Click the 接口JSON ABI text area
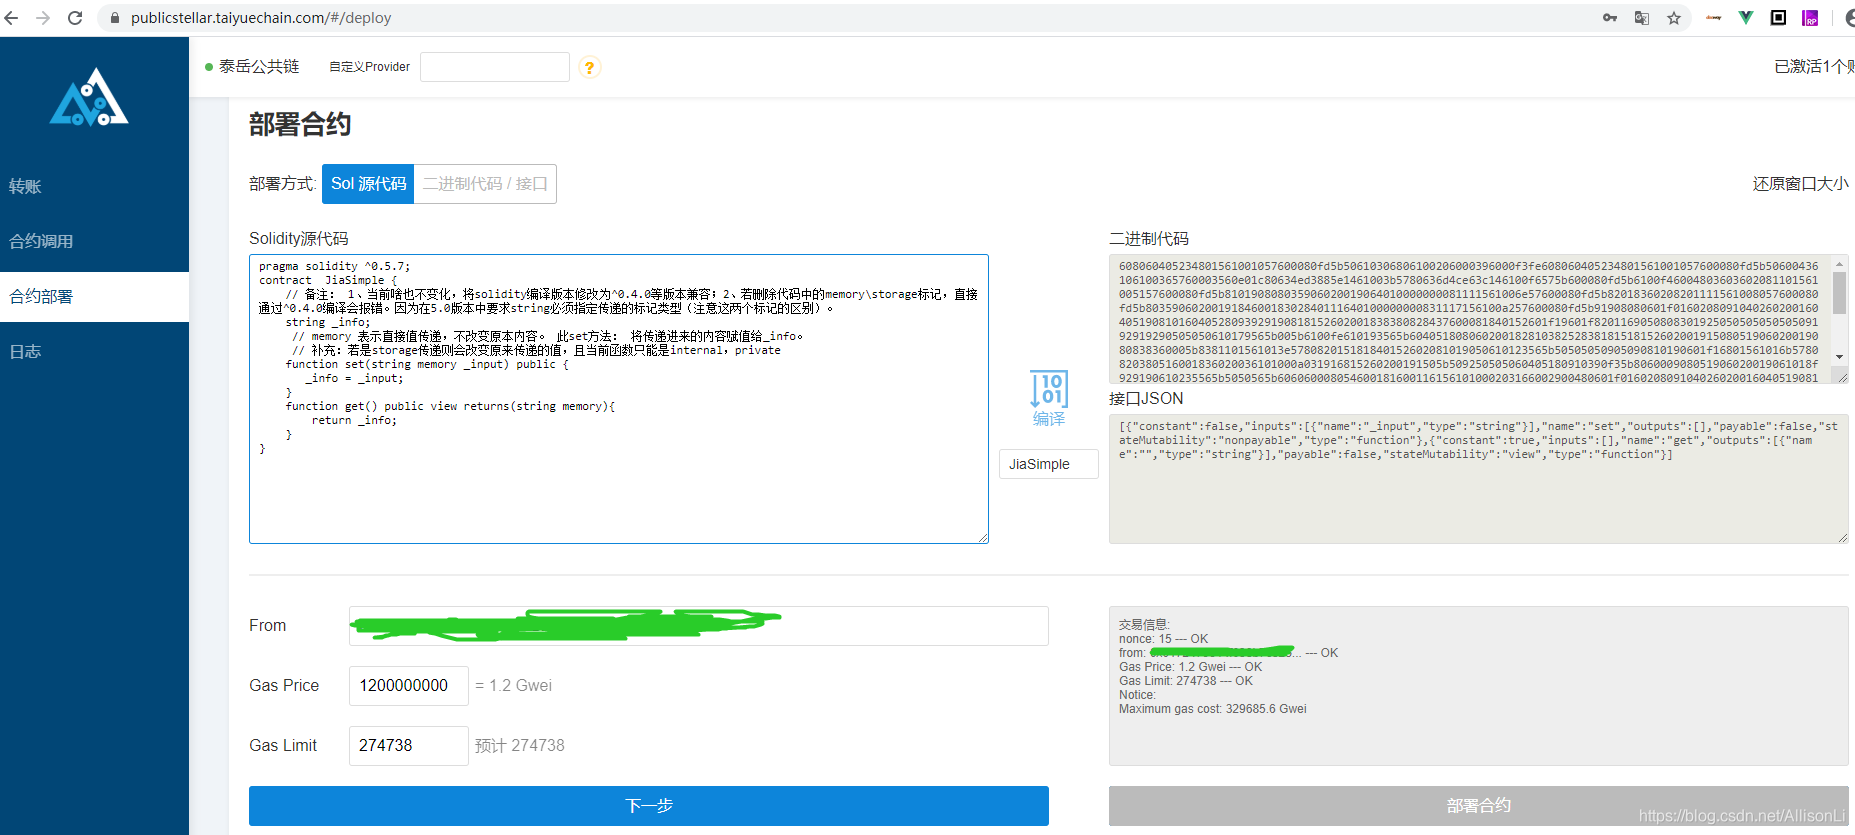Screen dimensions: 1855x835 pyautogui.click(x=1479, y=479)
